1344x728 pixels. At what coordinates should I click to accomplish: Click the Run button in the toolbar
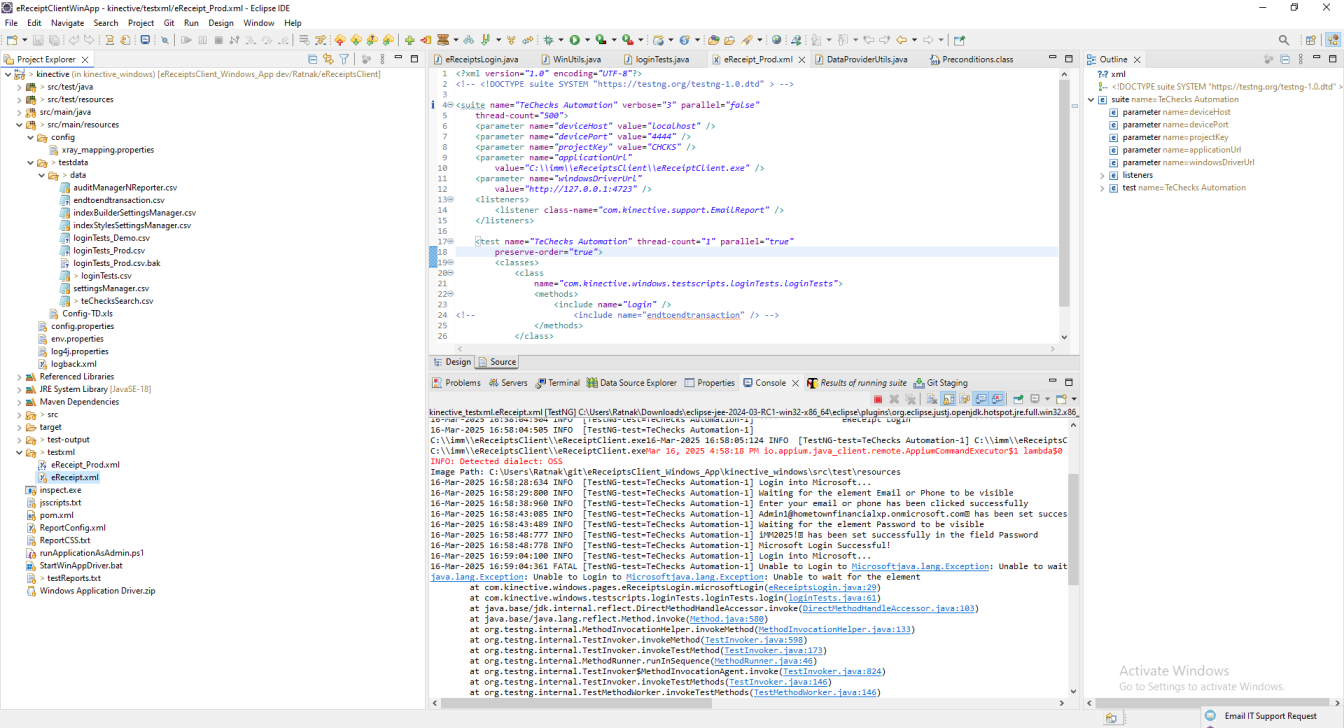(x=574, y=40)
